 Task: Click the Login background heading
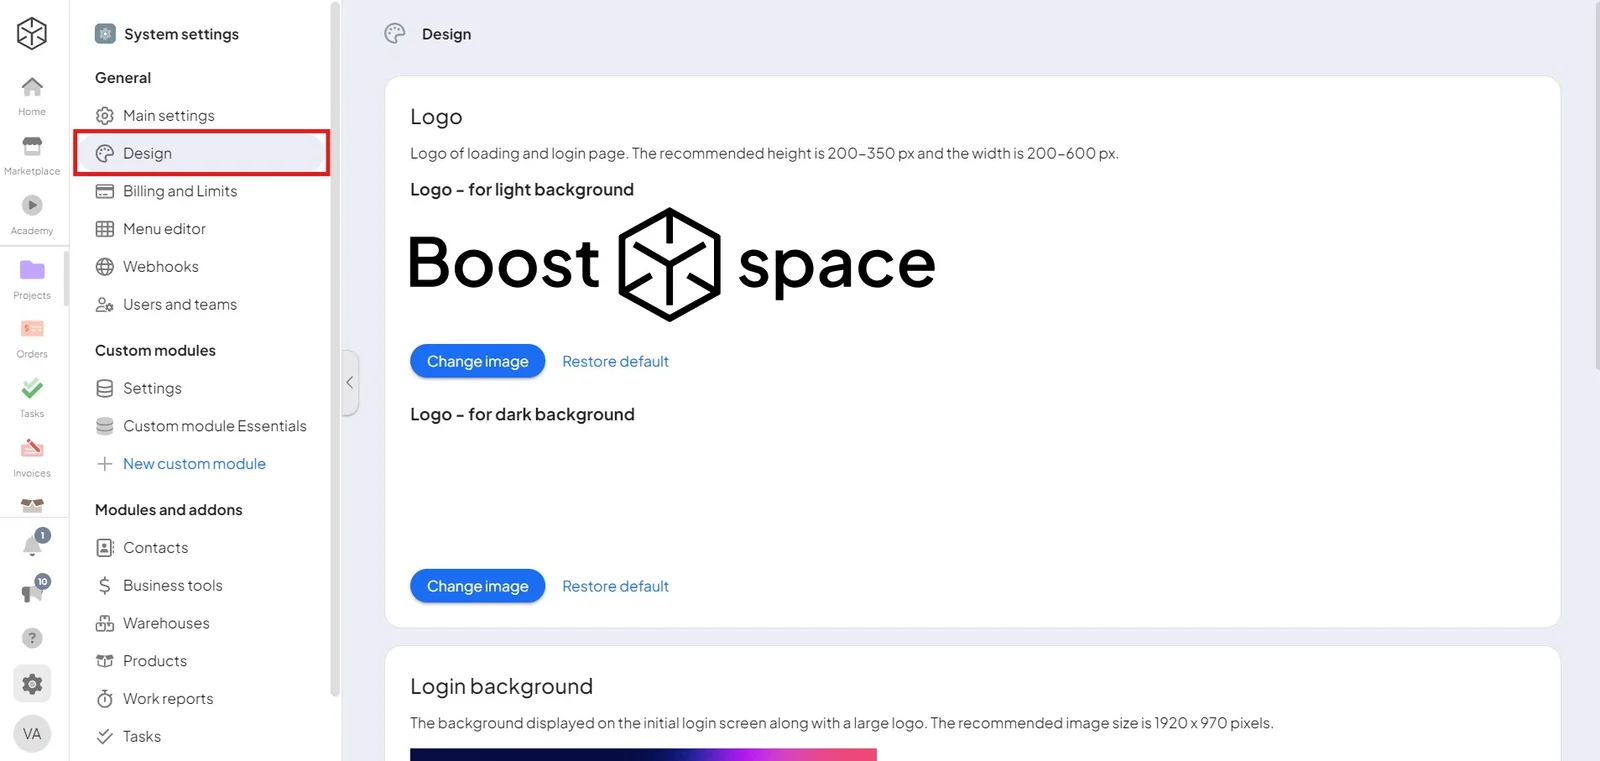point(501,687)
